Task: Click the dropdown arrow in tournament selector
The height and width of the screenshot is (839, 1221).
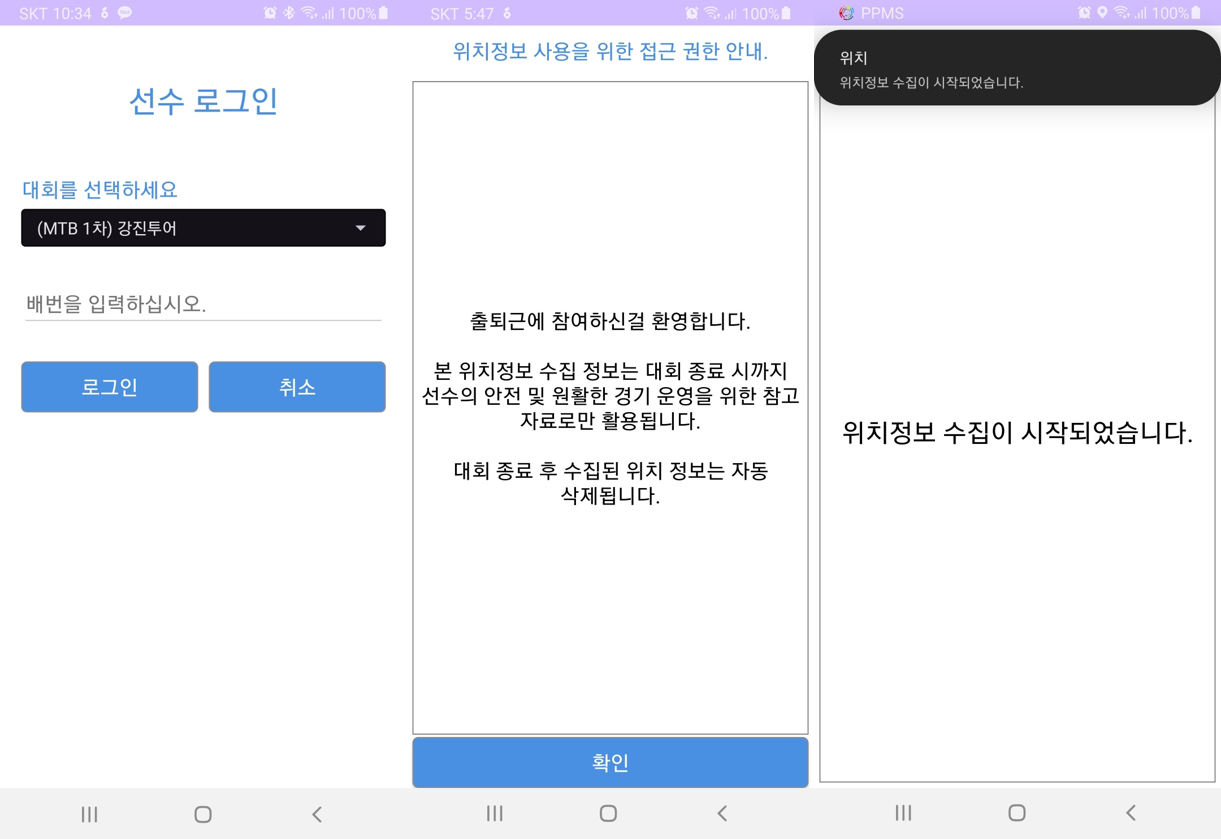Action: pyautogui.click(x=361, y=228)
